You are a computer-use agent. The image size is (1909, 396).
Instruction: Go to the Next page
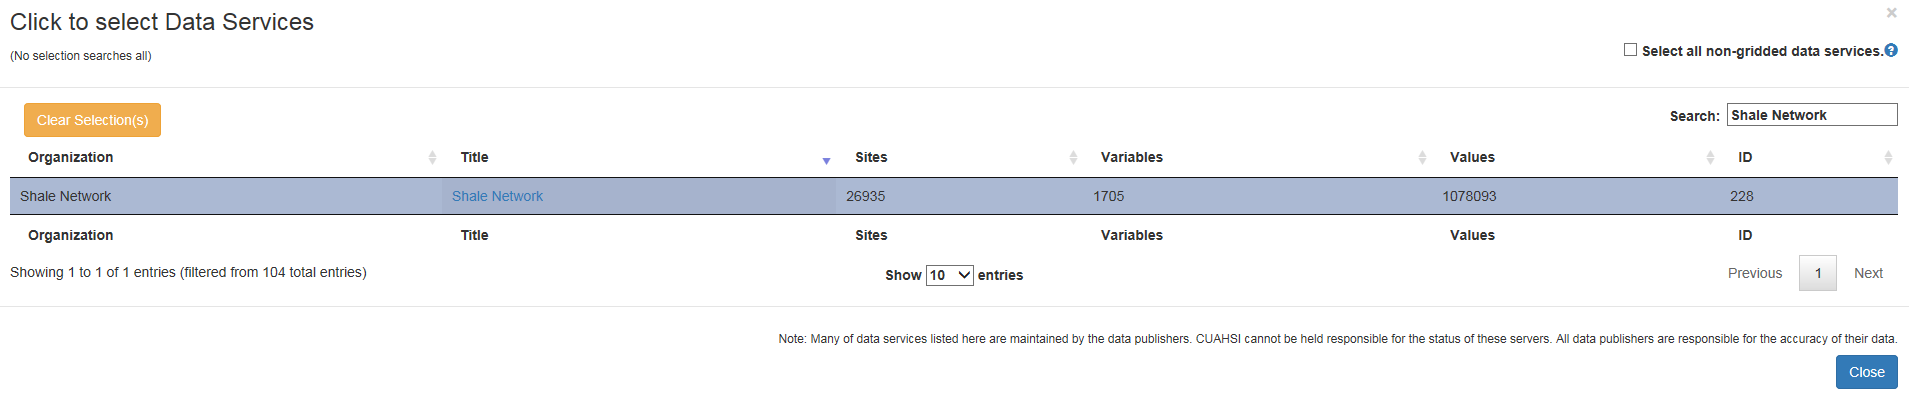(x=1868, y=273)
